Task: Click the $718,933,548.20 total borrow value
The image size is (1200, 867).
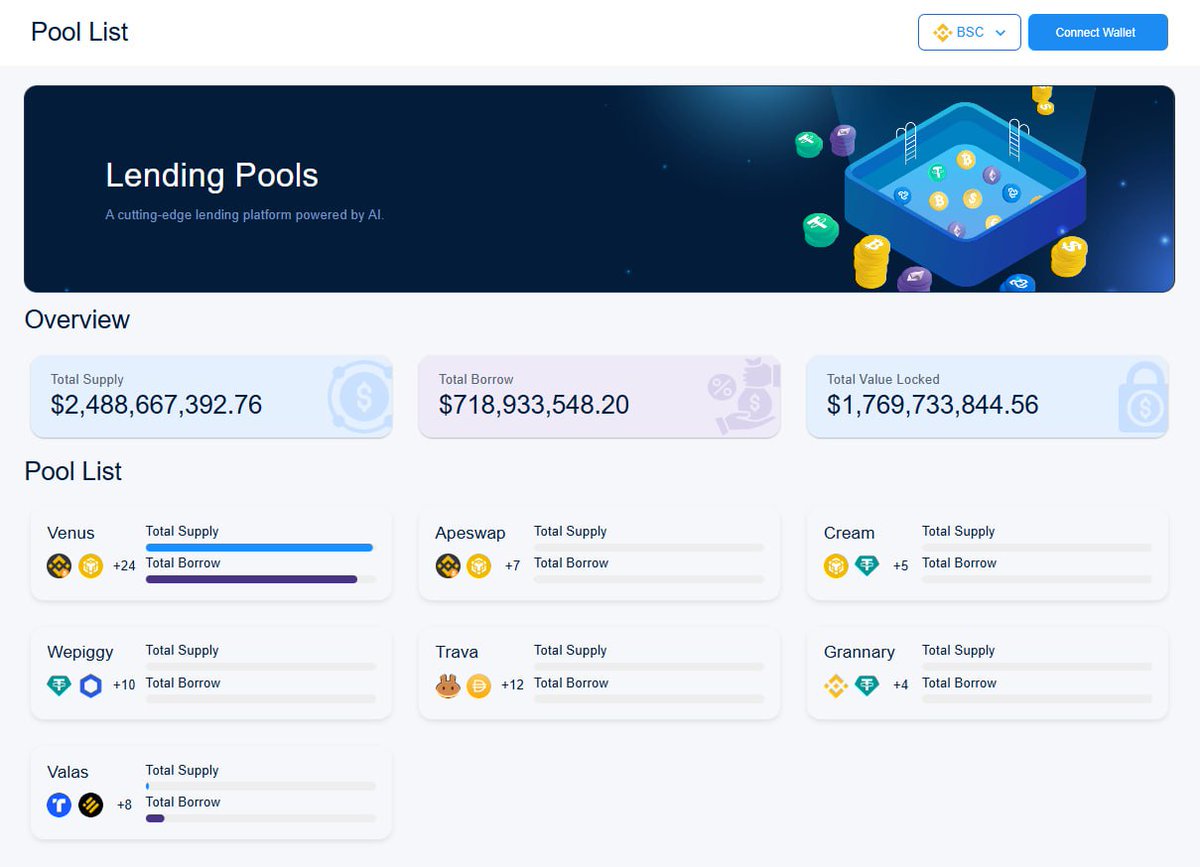Action: tap(534, 404)
